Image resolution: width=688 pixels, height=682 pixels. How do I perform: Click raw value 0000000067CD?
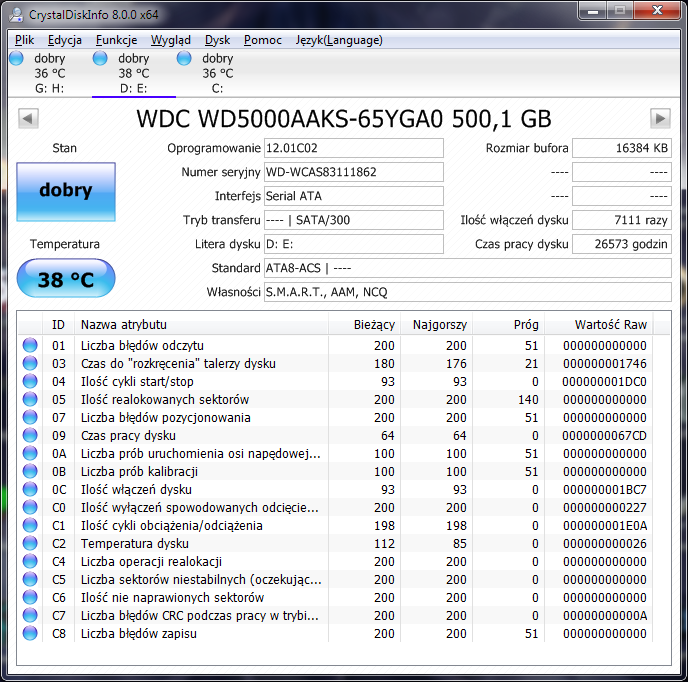(x=605, y=436)
